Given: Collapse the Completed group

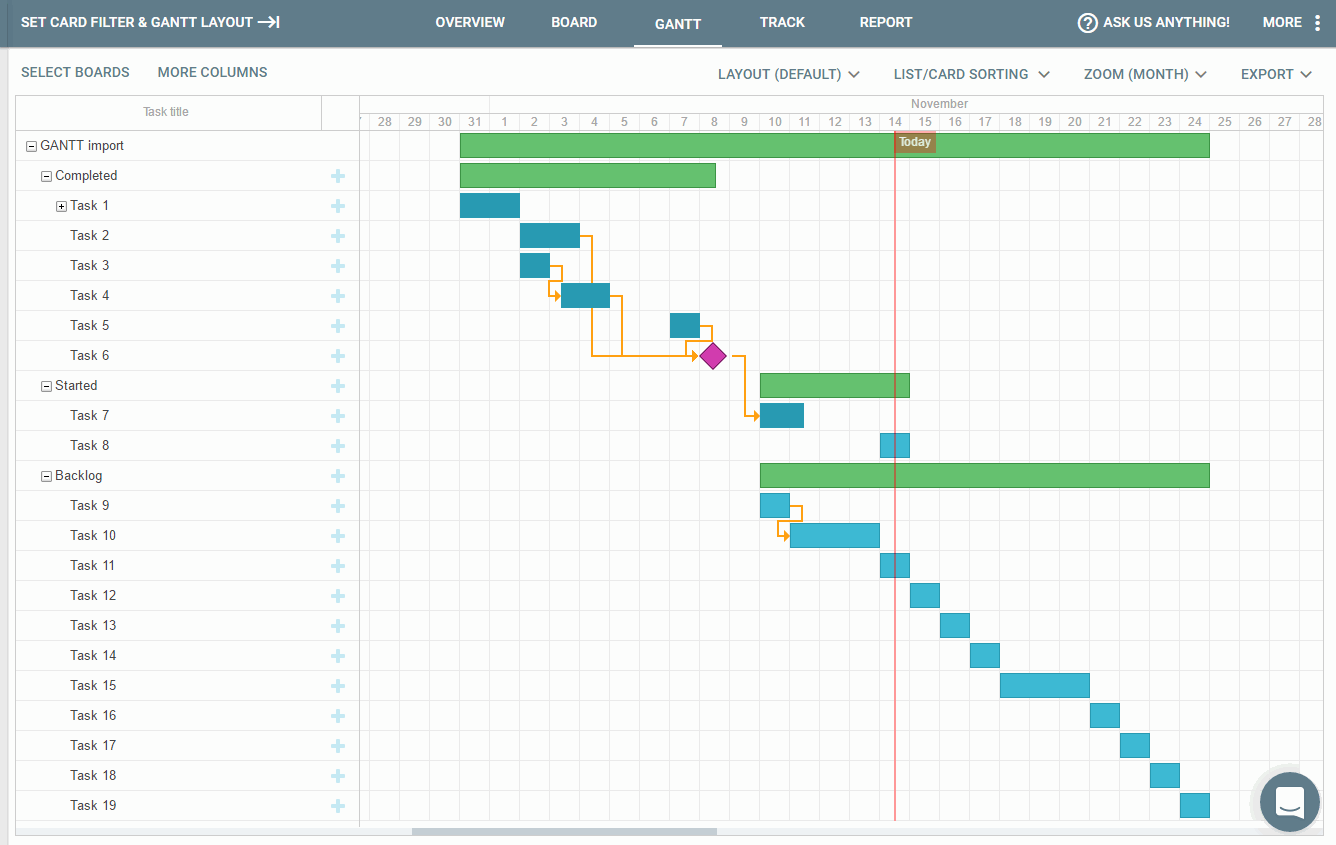Looking at the screenshot, I should click(x=46, y=175).
